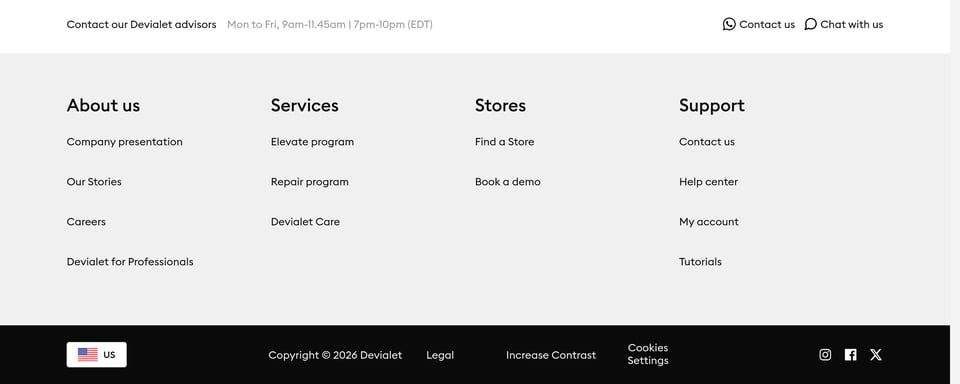Open Devialet for Professionals
Screen dimensions: 960x384
pos(130,262)
